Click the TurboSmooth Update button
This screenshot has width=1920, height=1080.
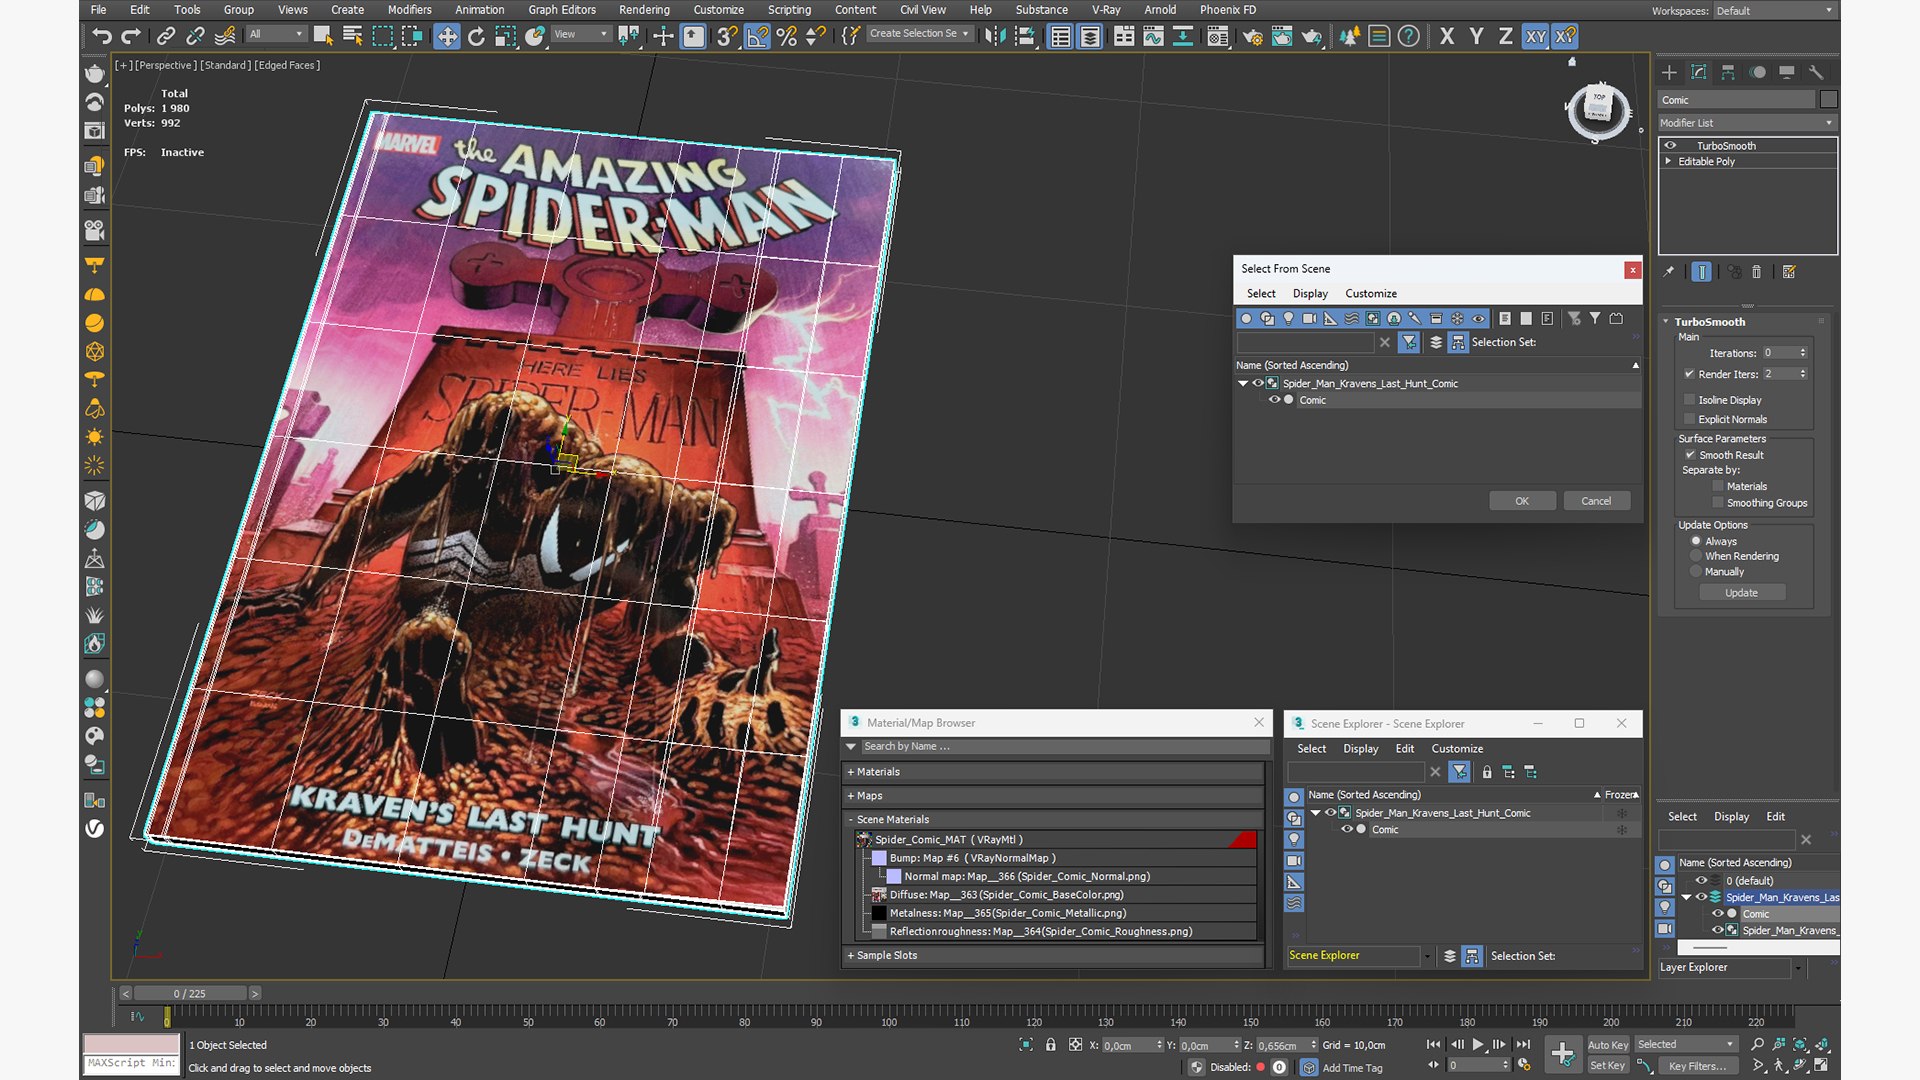1741,593
